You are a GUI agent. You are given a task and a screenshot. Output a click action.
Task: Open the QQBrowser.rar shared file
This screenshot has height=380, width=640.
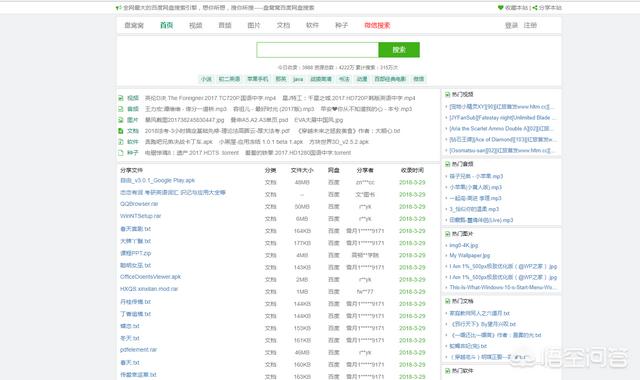coord(139,204)
